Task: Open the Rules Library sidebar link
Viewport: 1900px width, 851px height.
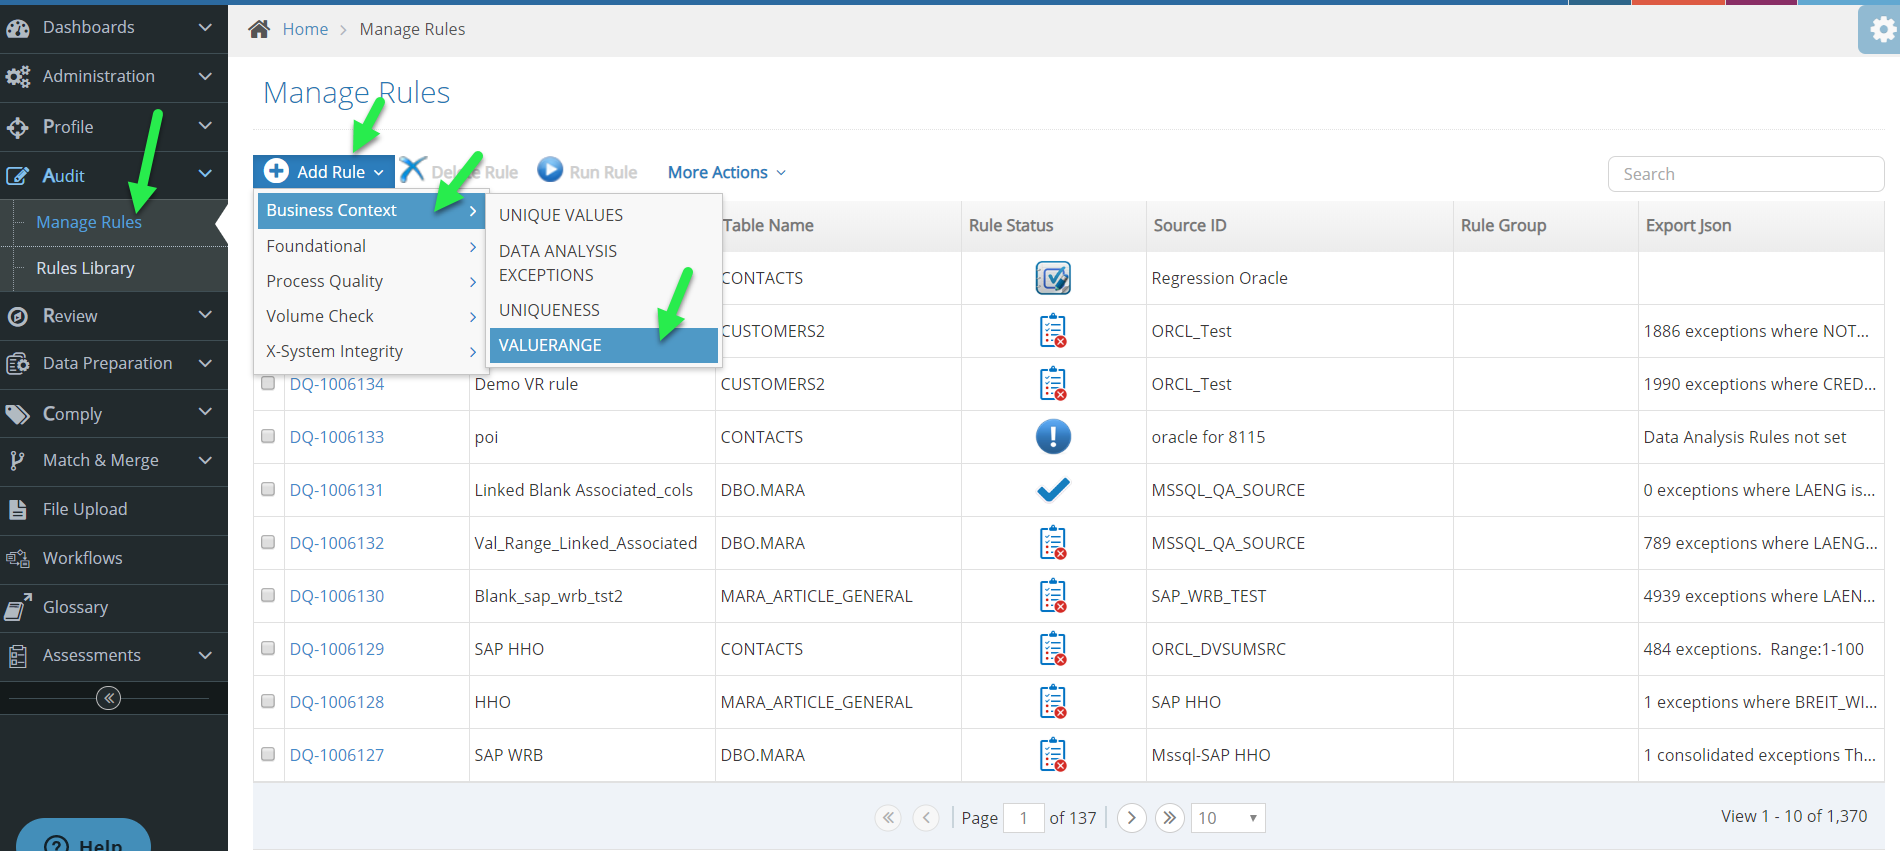Action: click(85, 268)
